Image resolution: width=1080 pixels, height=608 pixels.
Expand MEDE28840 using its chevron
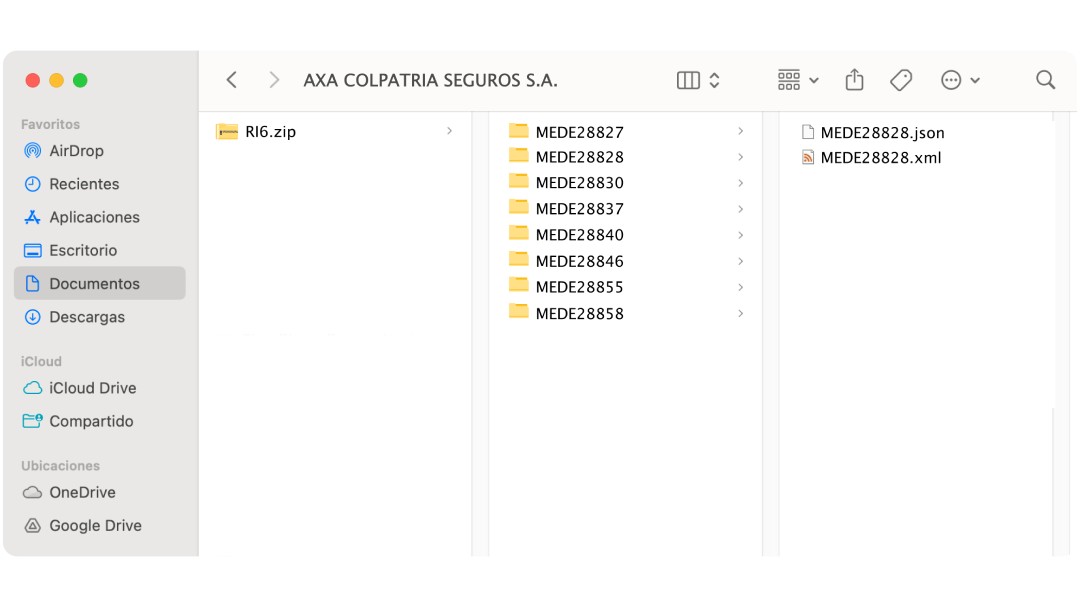tap(740, 235)
